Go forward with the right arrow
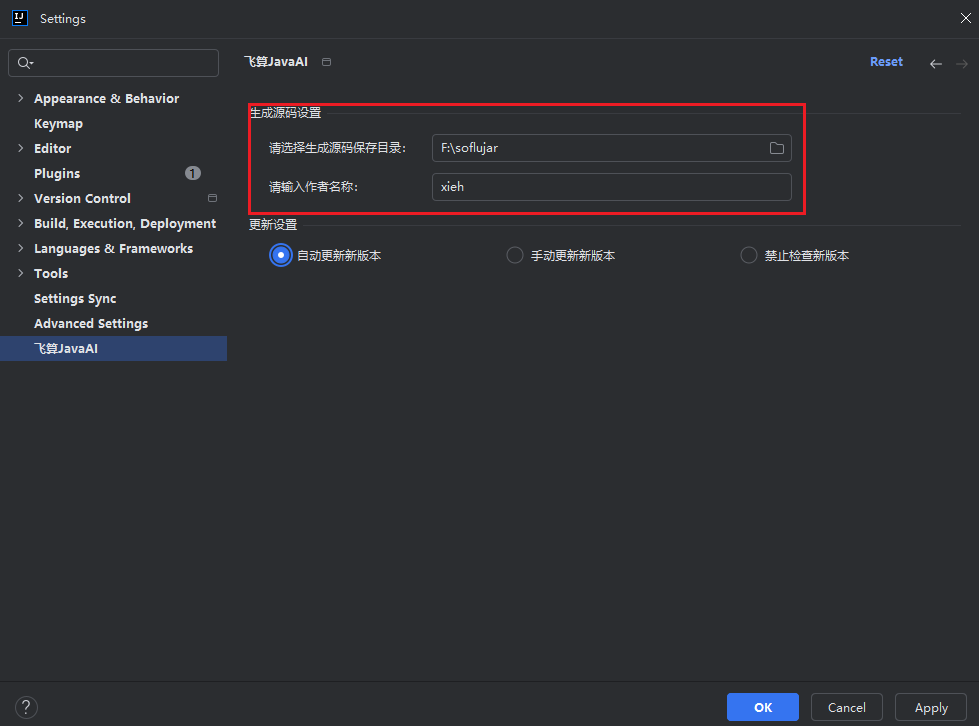 [962, 64]
